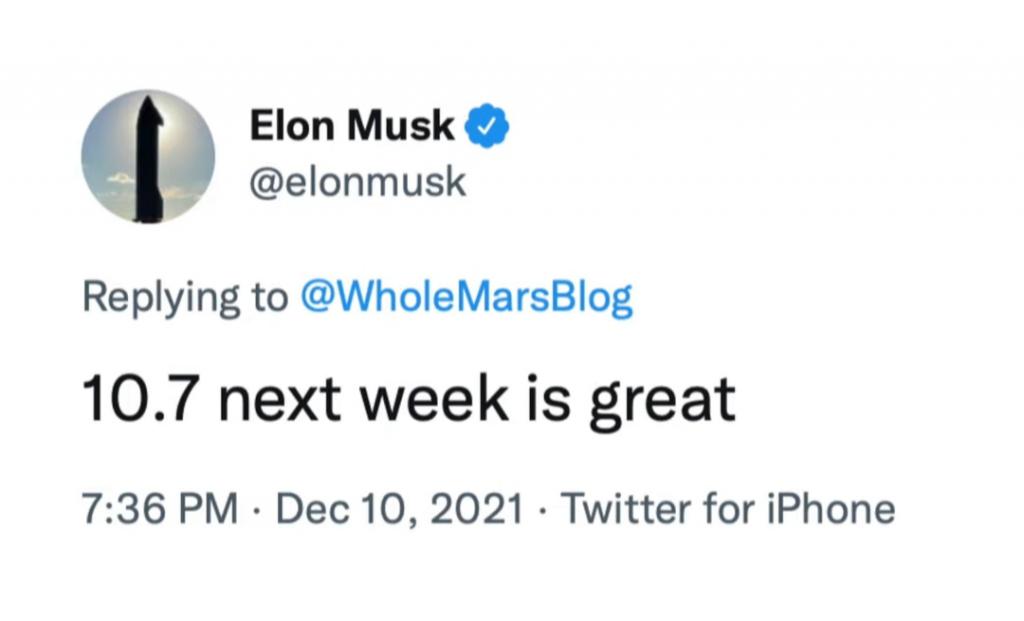The image size is (1024, 621).
Task: Open the Elon Musk display name
Action: point(352,125)
